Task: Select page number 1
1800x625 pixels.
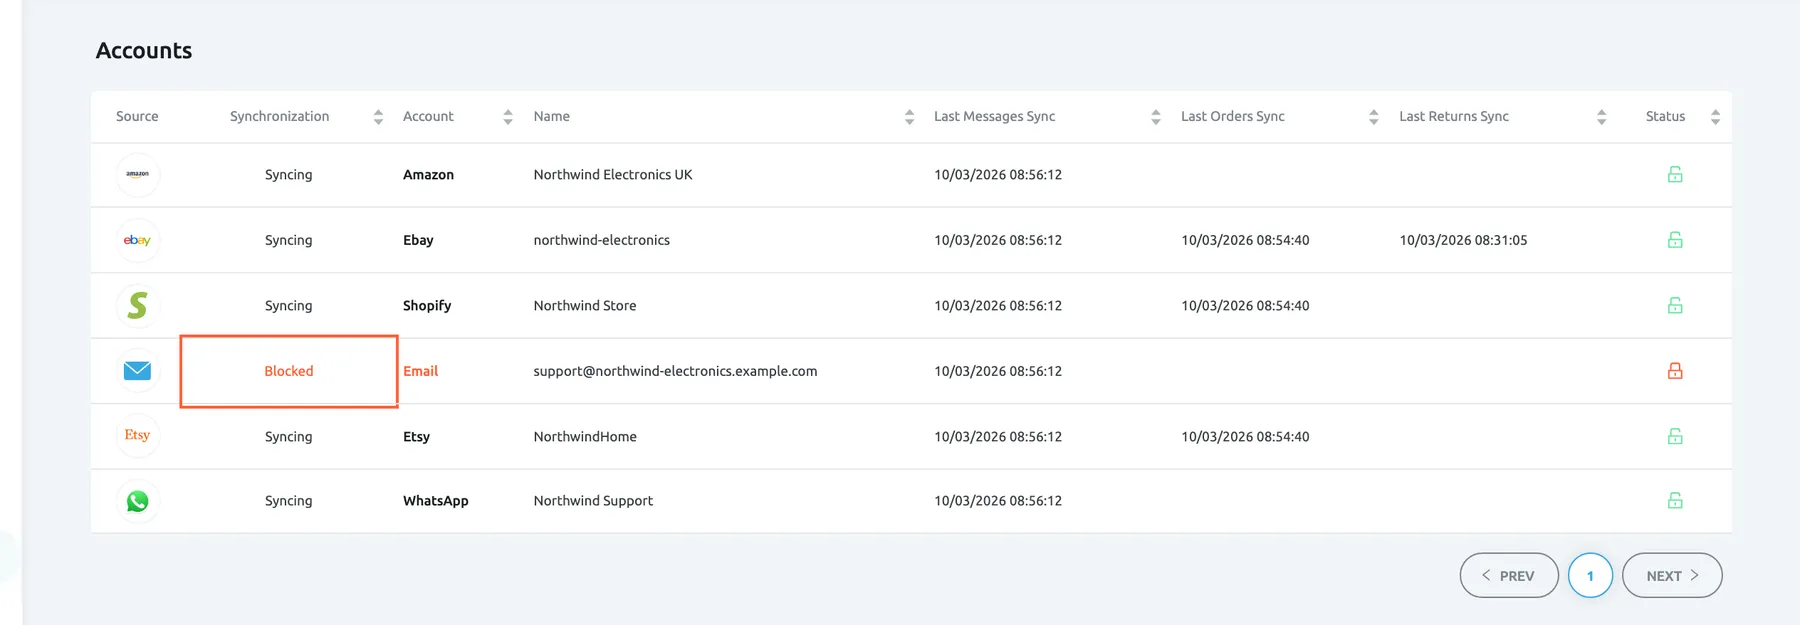Action: coord(1590,575)
